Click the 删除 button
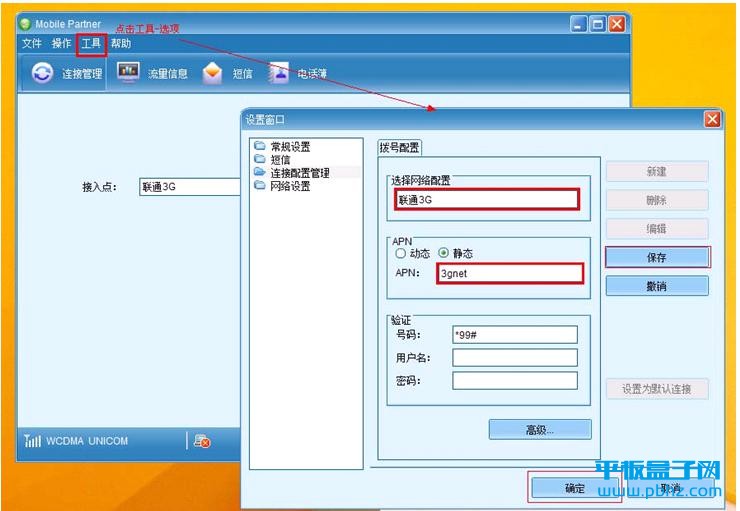This screenshot has width=740, height=511. (657, 201)
